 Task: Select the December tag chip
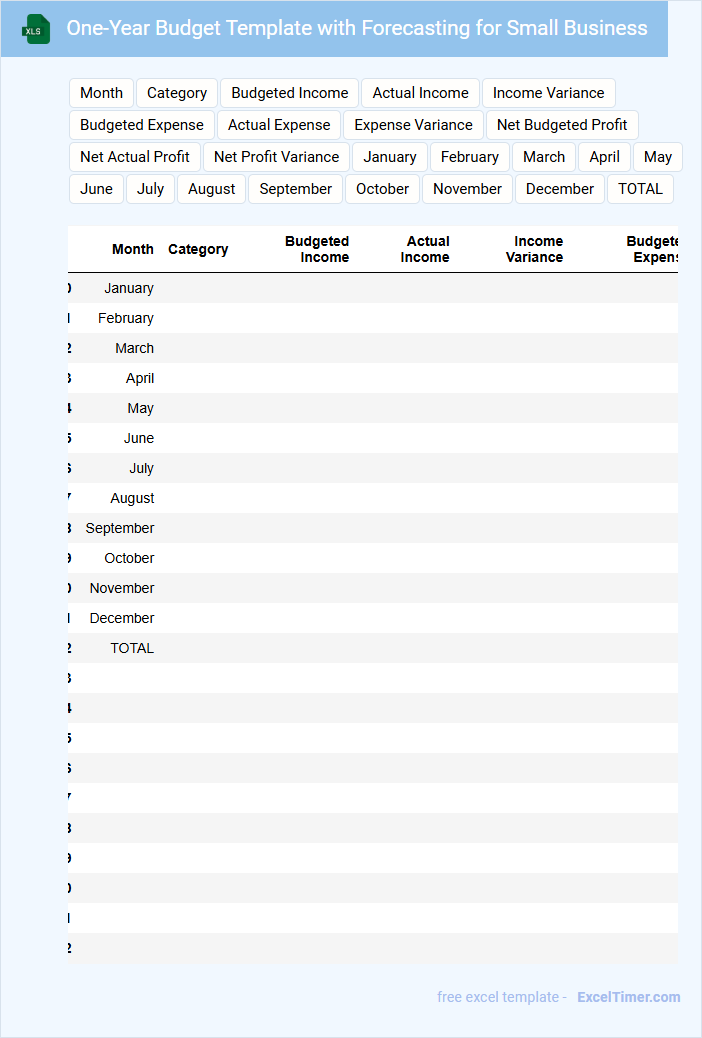click(560, 189)
